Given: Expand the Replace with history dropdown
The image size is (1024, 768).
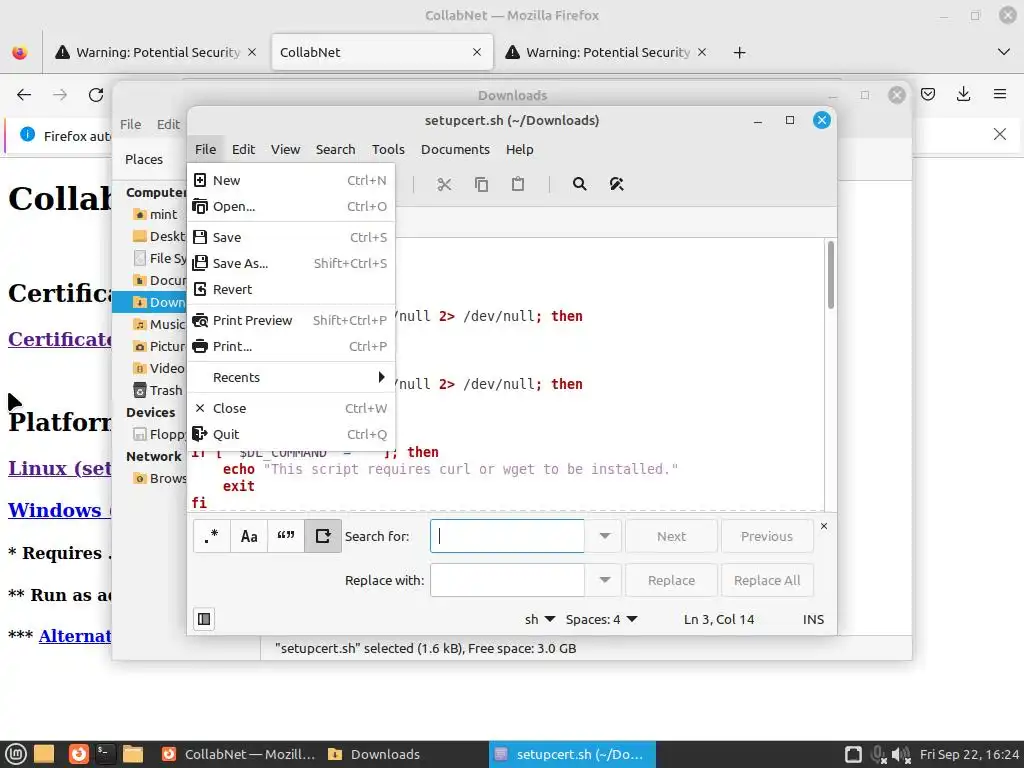Looking at the screenshot, I should (603, 580).
